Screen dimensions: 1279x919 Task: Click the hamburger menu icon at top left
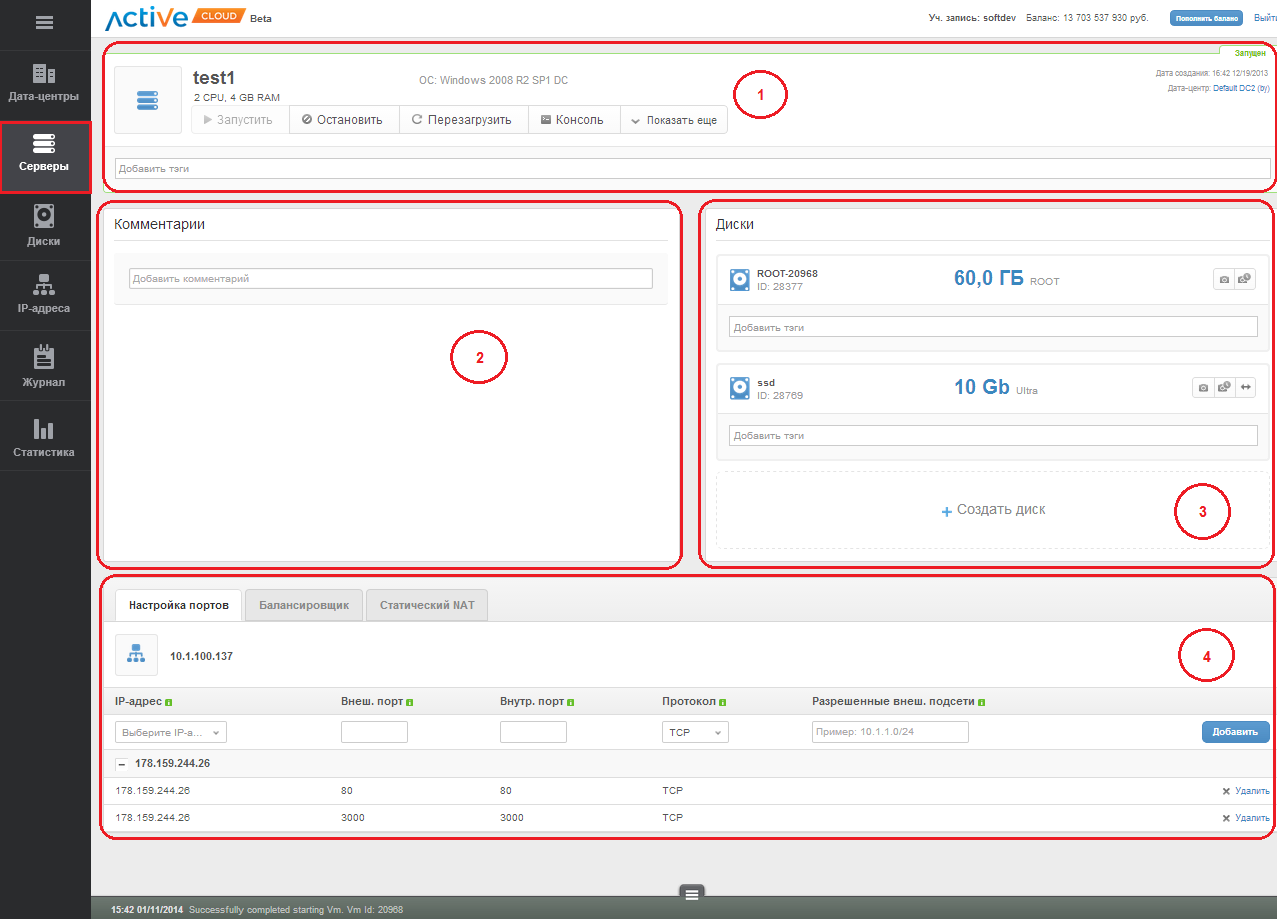click(44, 23)
